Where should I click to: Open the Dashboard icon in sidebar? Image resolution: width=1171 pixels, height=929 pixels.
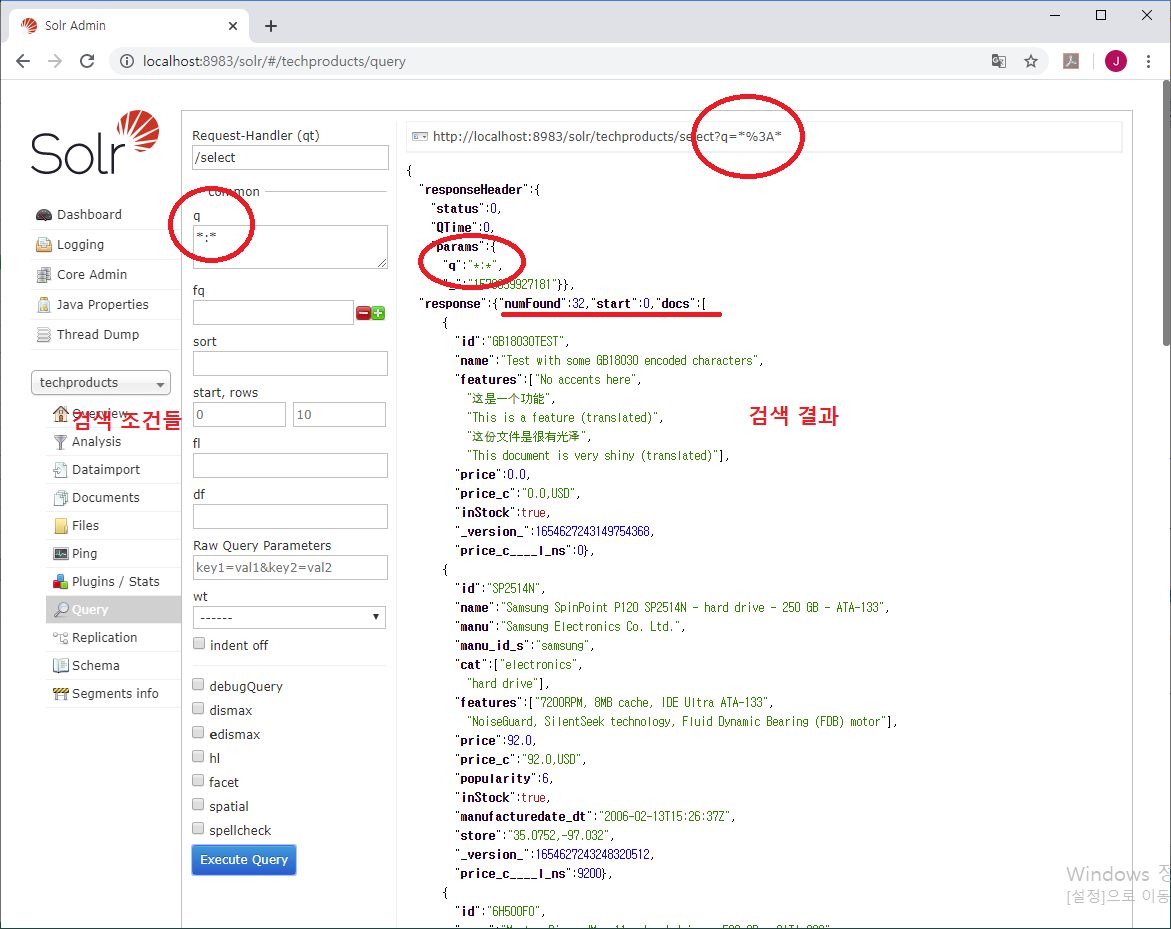44,215
